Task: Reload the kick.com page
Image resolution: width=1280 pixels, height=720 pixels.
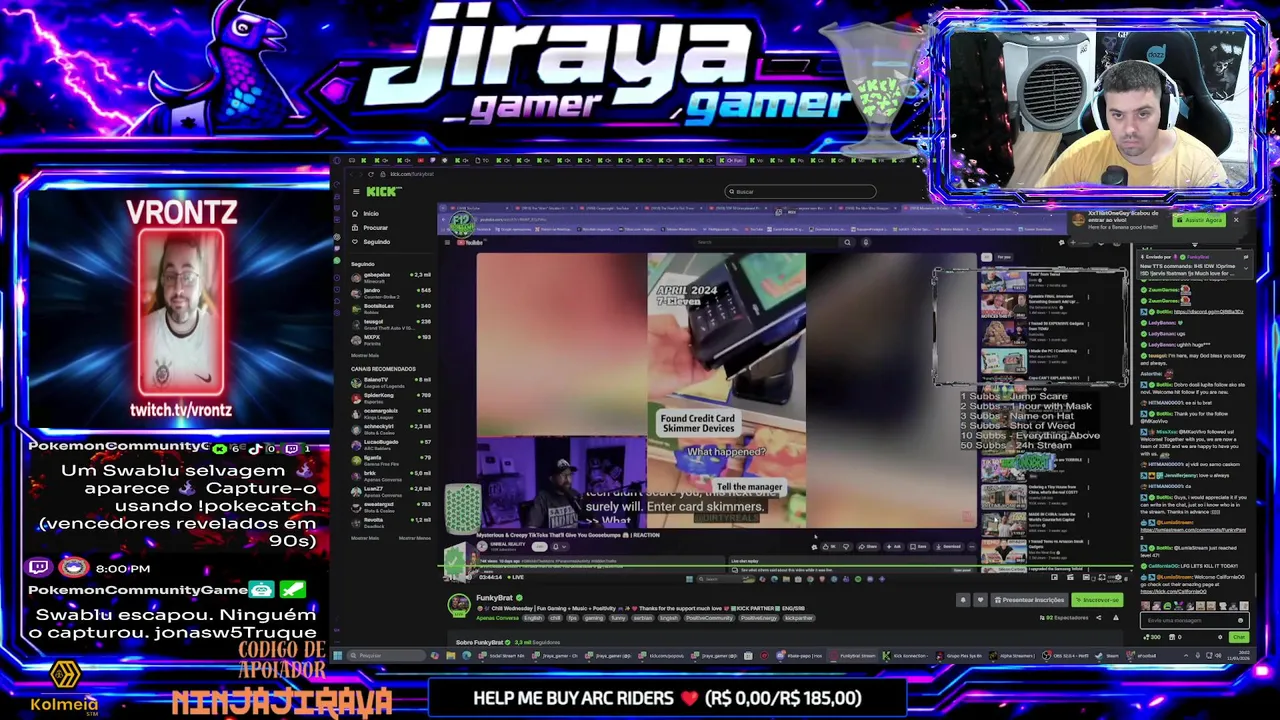Action: click(371, 174)
